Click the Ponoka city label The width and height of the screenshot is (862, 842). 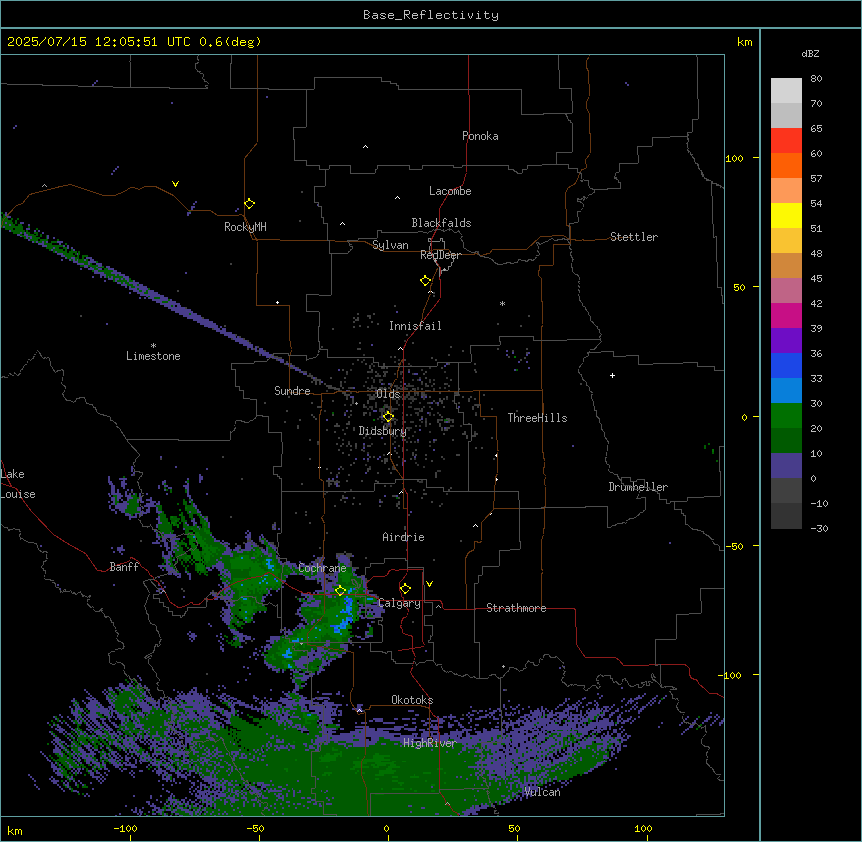(x=480, y=136)
